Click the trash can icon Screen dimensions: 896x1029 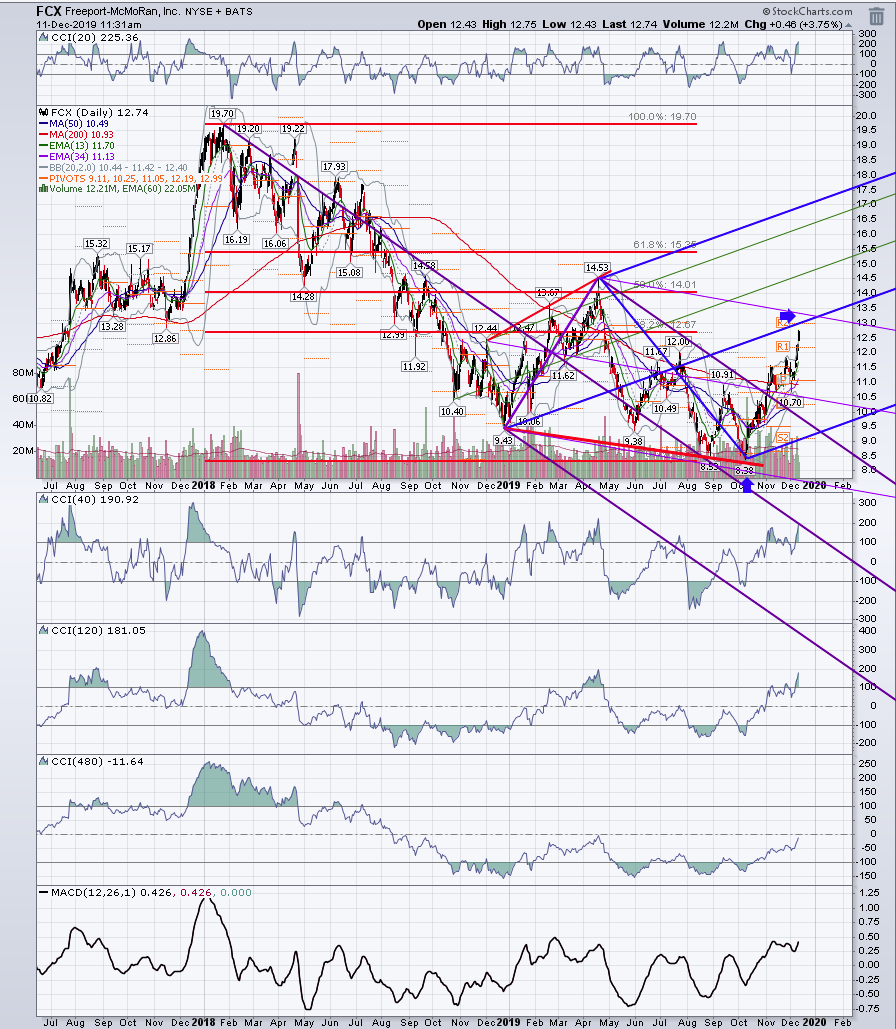point(876,15)
